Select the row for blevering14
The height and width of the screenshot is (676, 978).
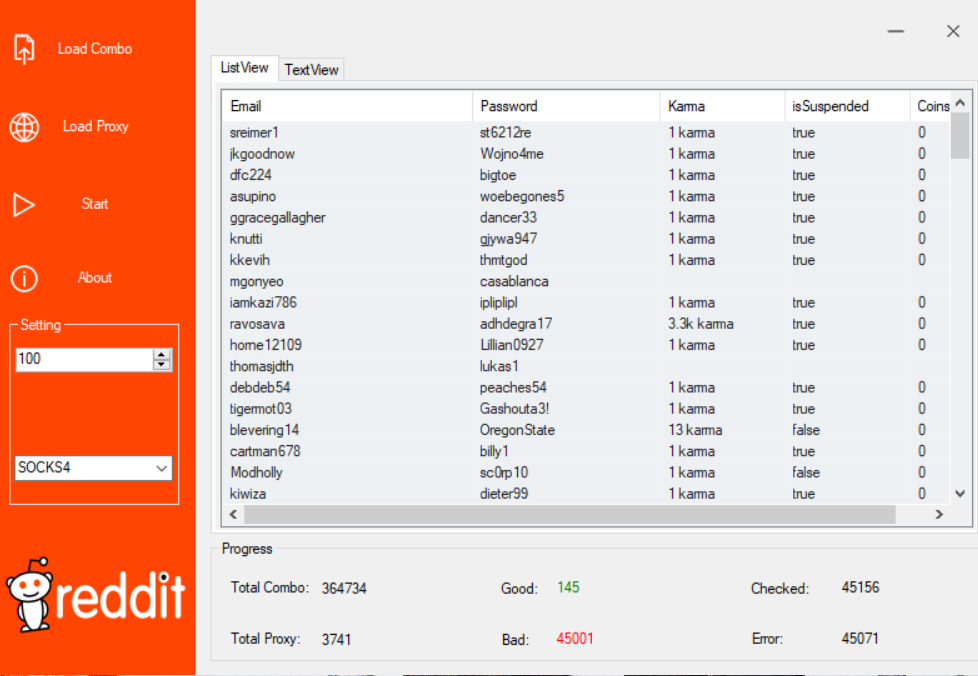(x=586, y=430)
